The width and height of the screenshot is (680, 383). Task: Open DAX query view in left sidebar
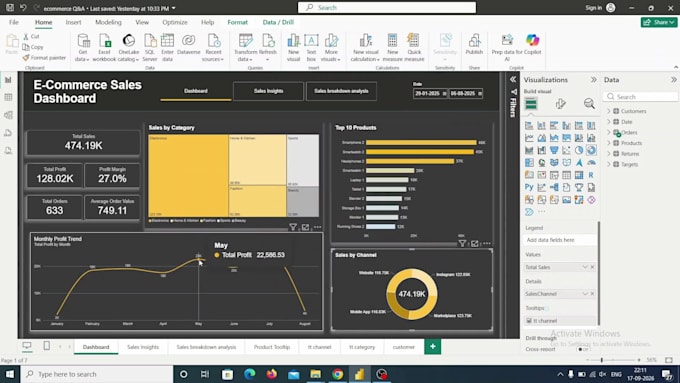pyautogui.click(x=8, y=133)
